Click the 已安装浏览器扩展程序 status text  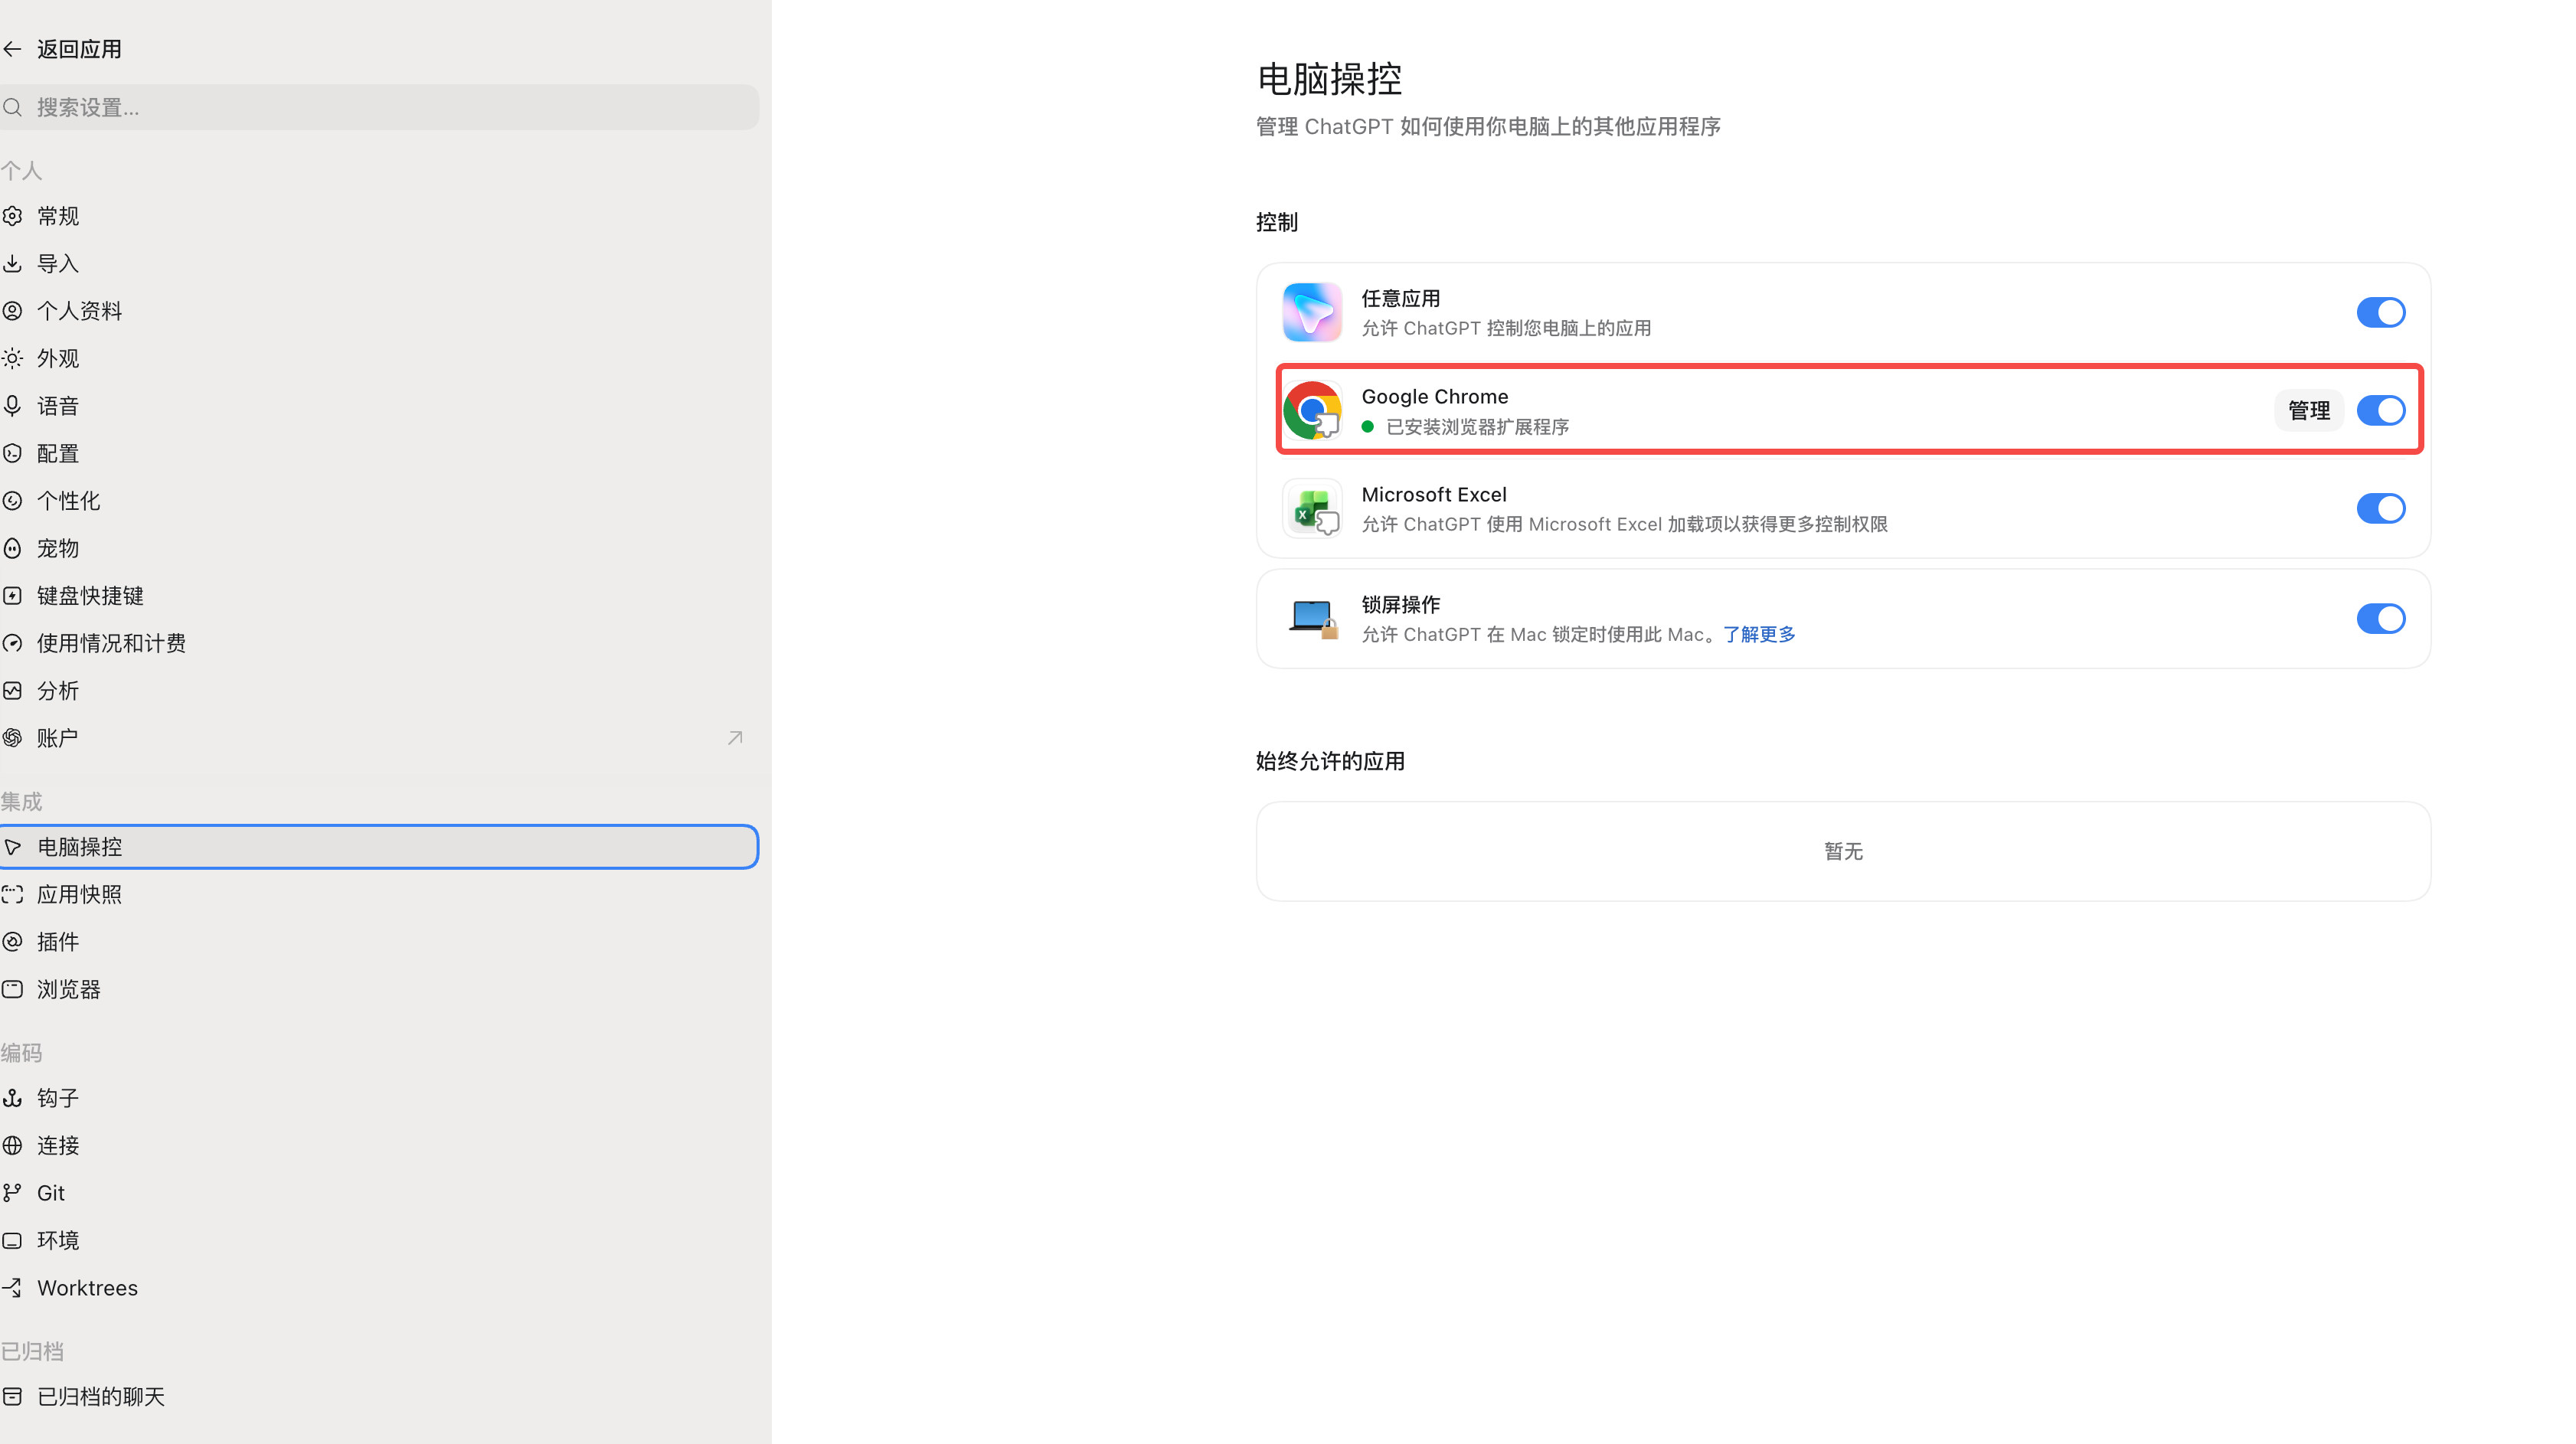[x=1477, y=427]
